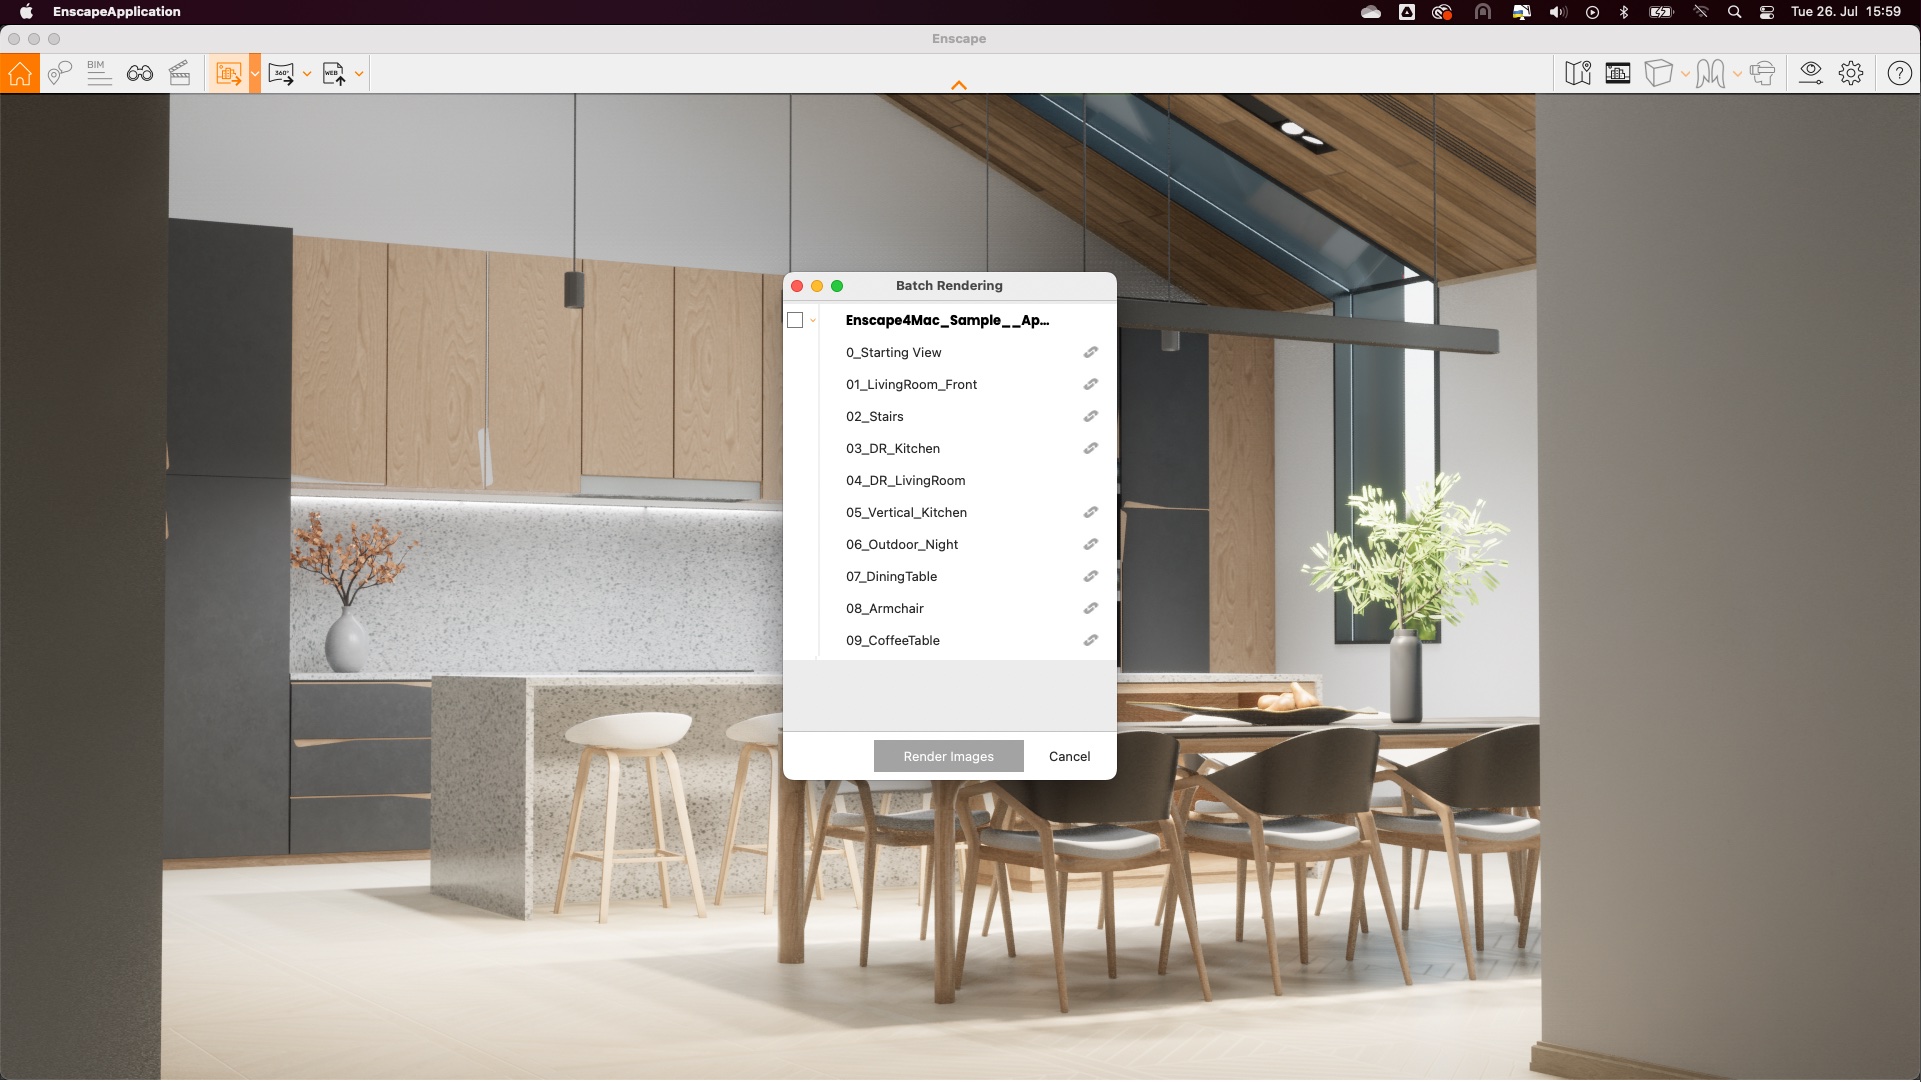Click the link icon beside 06_Outdoor_Night
Viewport: 1921px width, 1082px height.
(1090, 544)
